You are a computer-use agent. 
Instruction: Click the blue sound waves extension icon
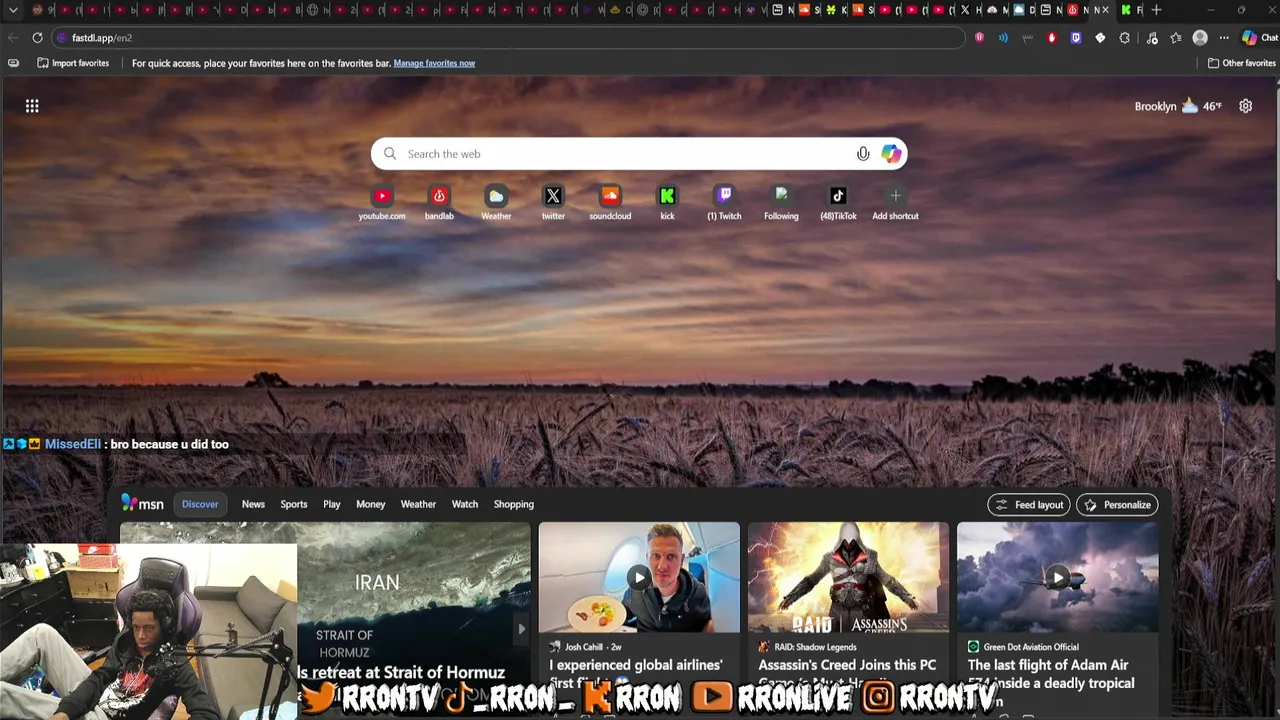[1003, 38]
